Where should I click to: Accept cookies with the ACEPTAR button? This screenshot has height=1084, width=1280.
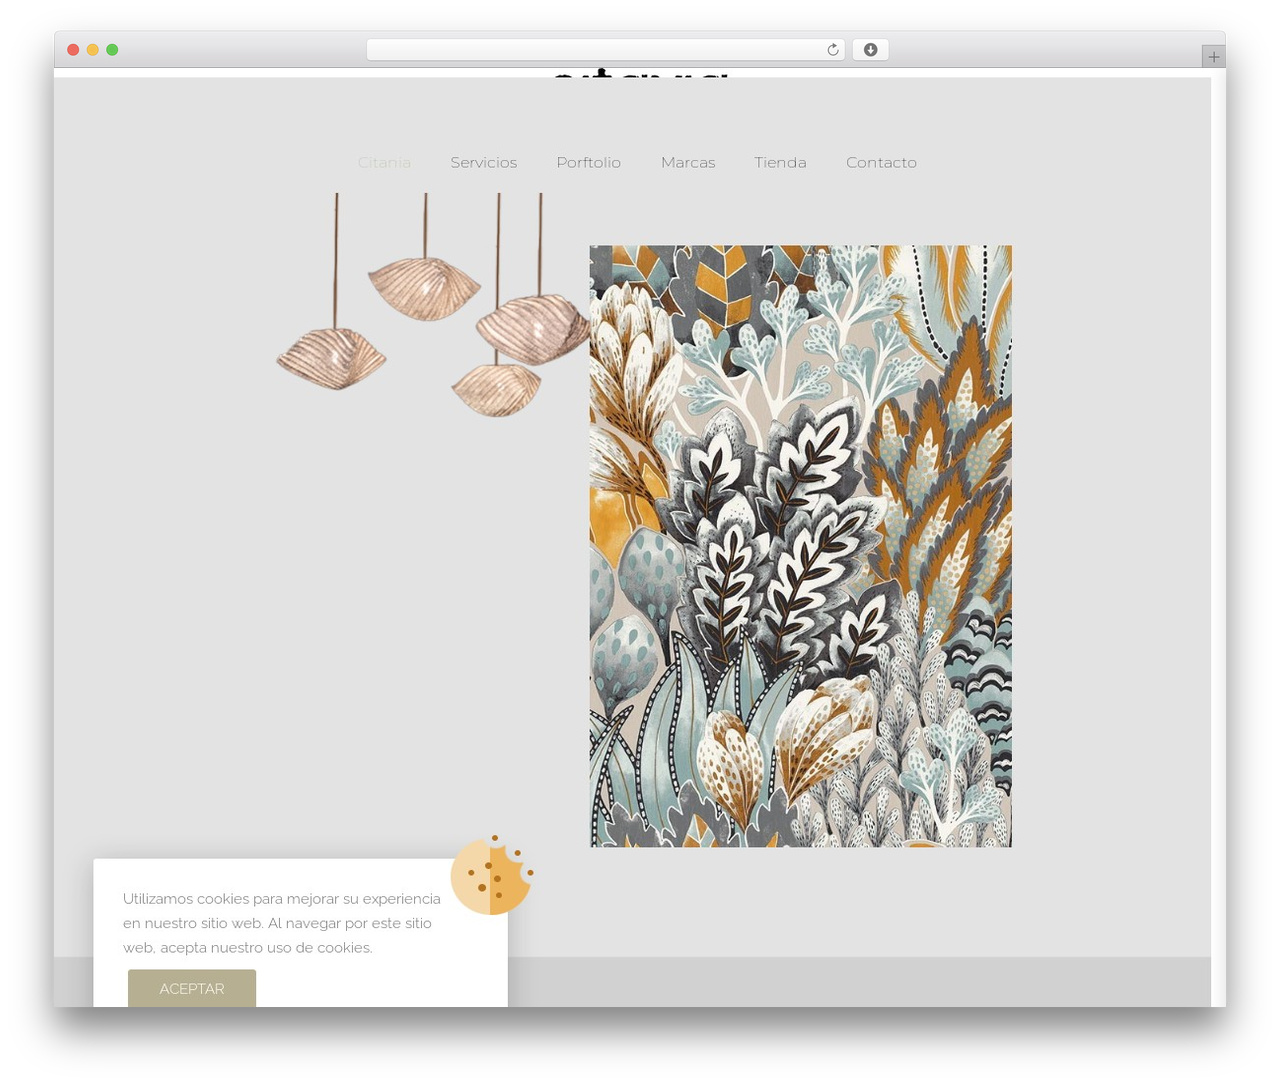[192, 988]
